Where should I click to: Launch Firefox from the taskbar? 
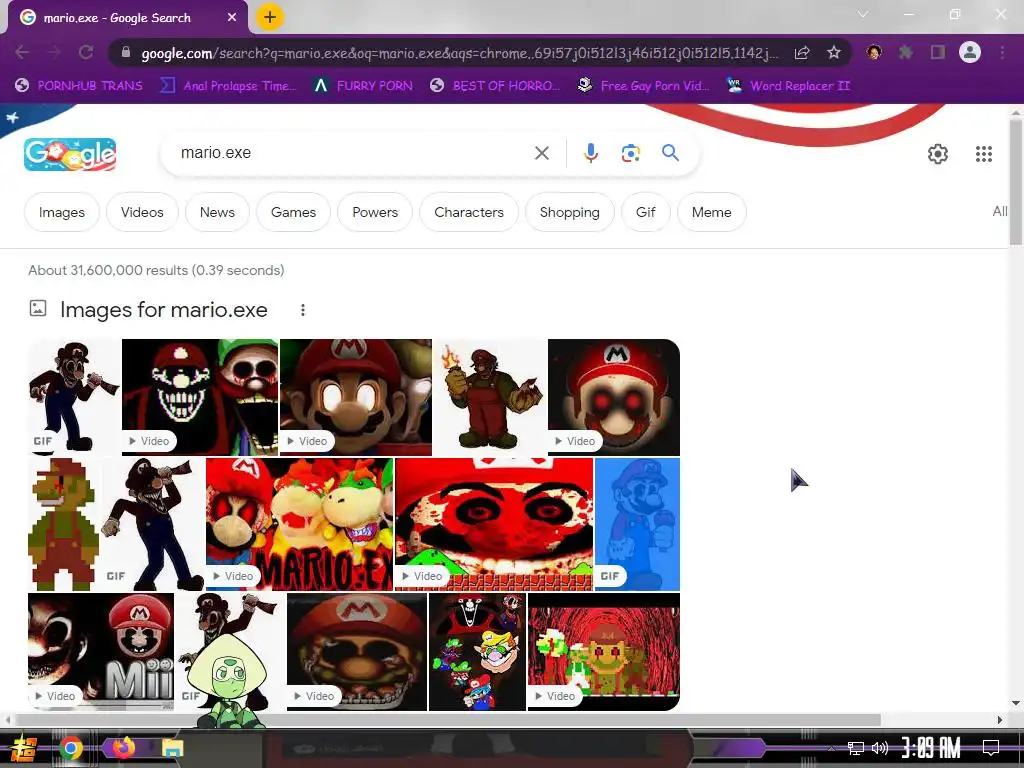coord(122,747)
